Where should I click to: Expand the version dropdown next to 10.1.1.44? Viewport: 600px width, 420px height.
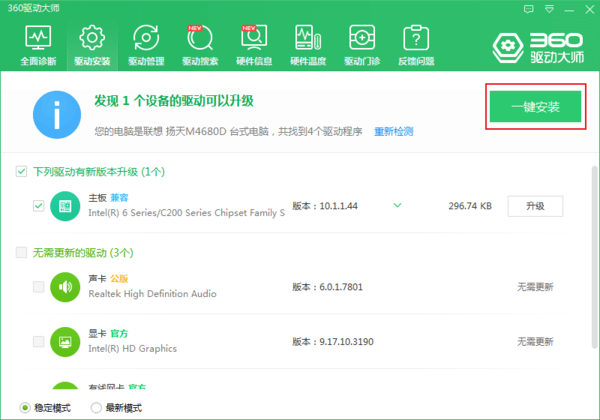point(397,206)
